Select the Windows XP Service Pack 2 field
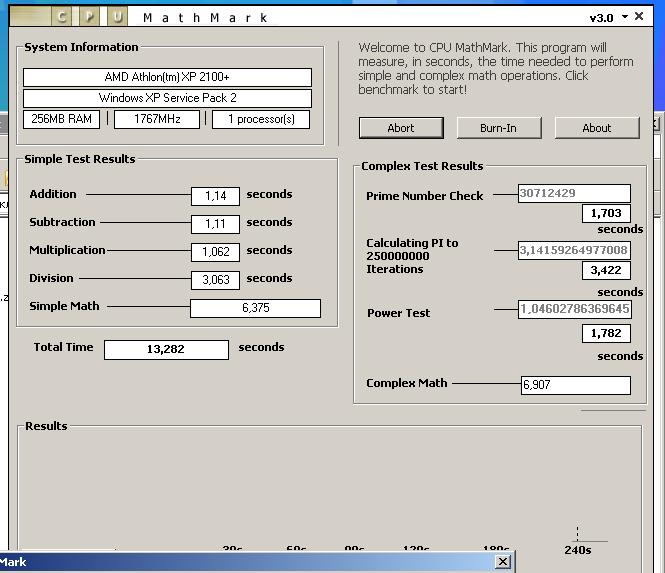The width and height of the screenshot is (665, 573). click(167, 98)
